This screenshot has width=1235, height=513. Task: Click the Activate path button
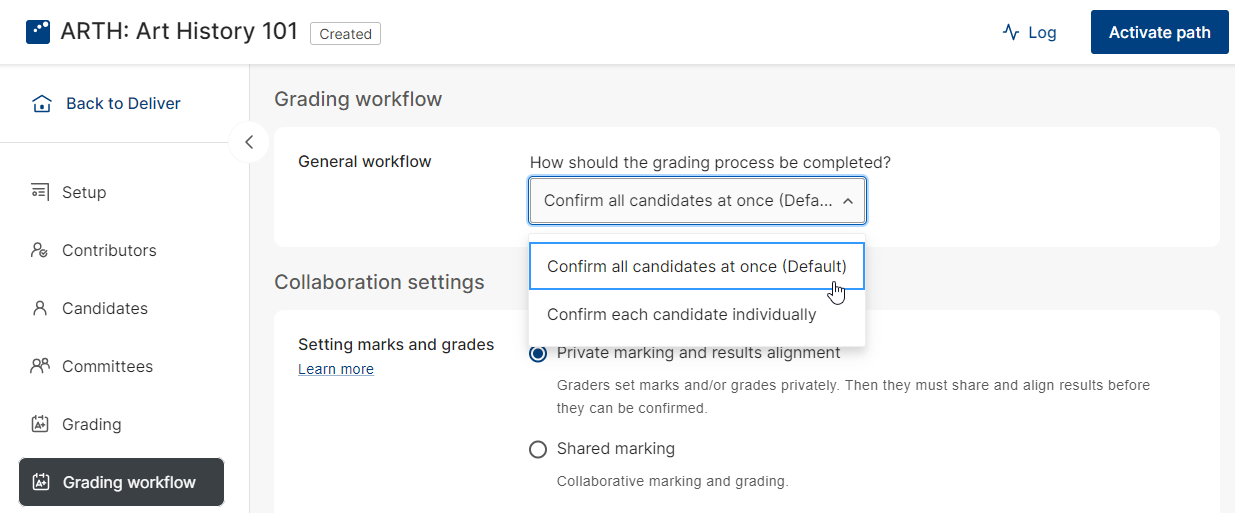(x=1160, y=32)
